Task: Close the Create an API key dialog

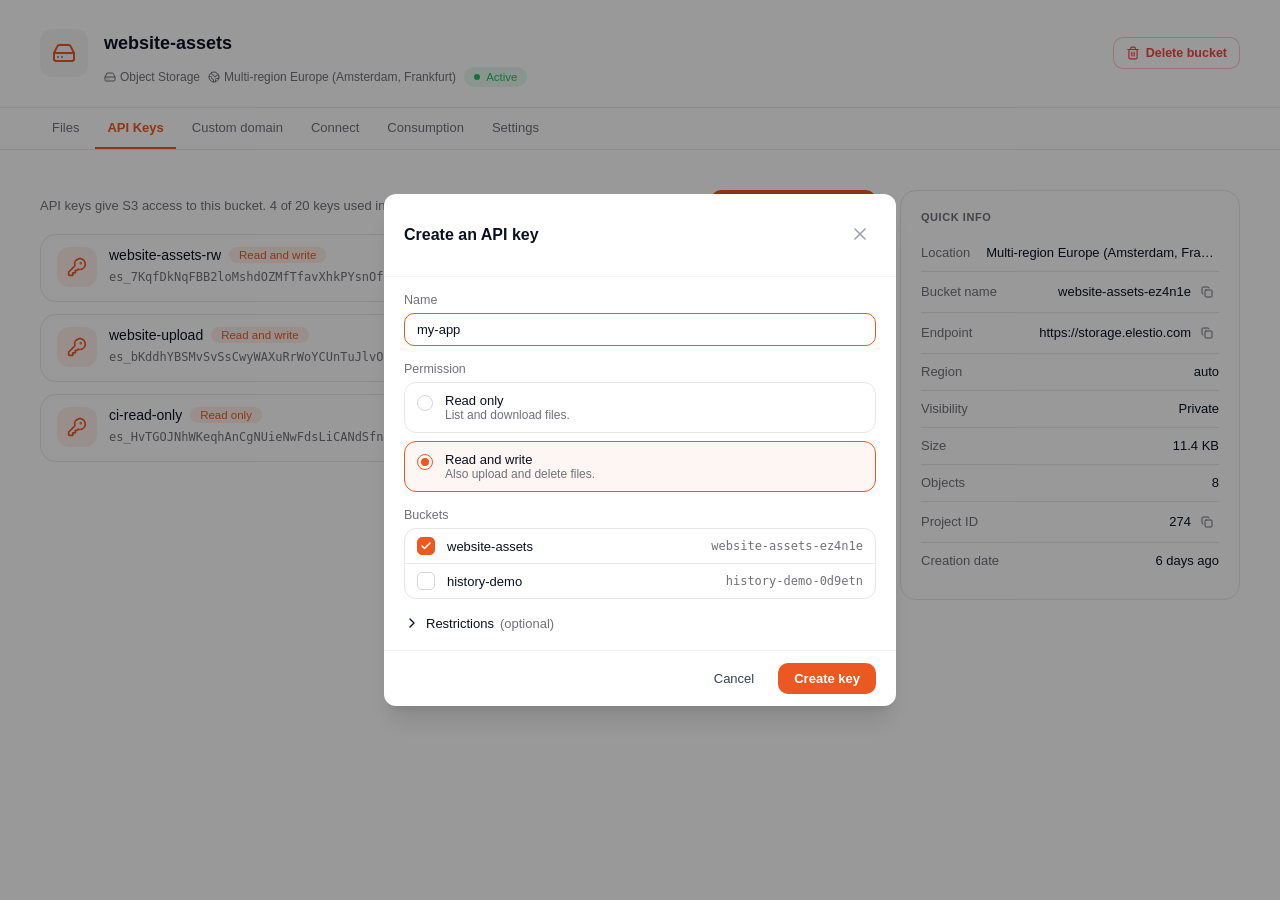Action: (x=860, y=234)
